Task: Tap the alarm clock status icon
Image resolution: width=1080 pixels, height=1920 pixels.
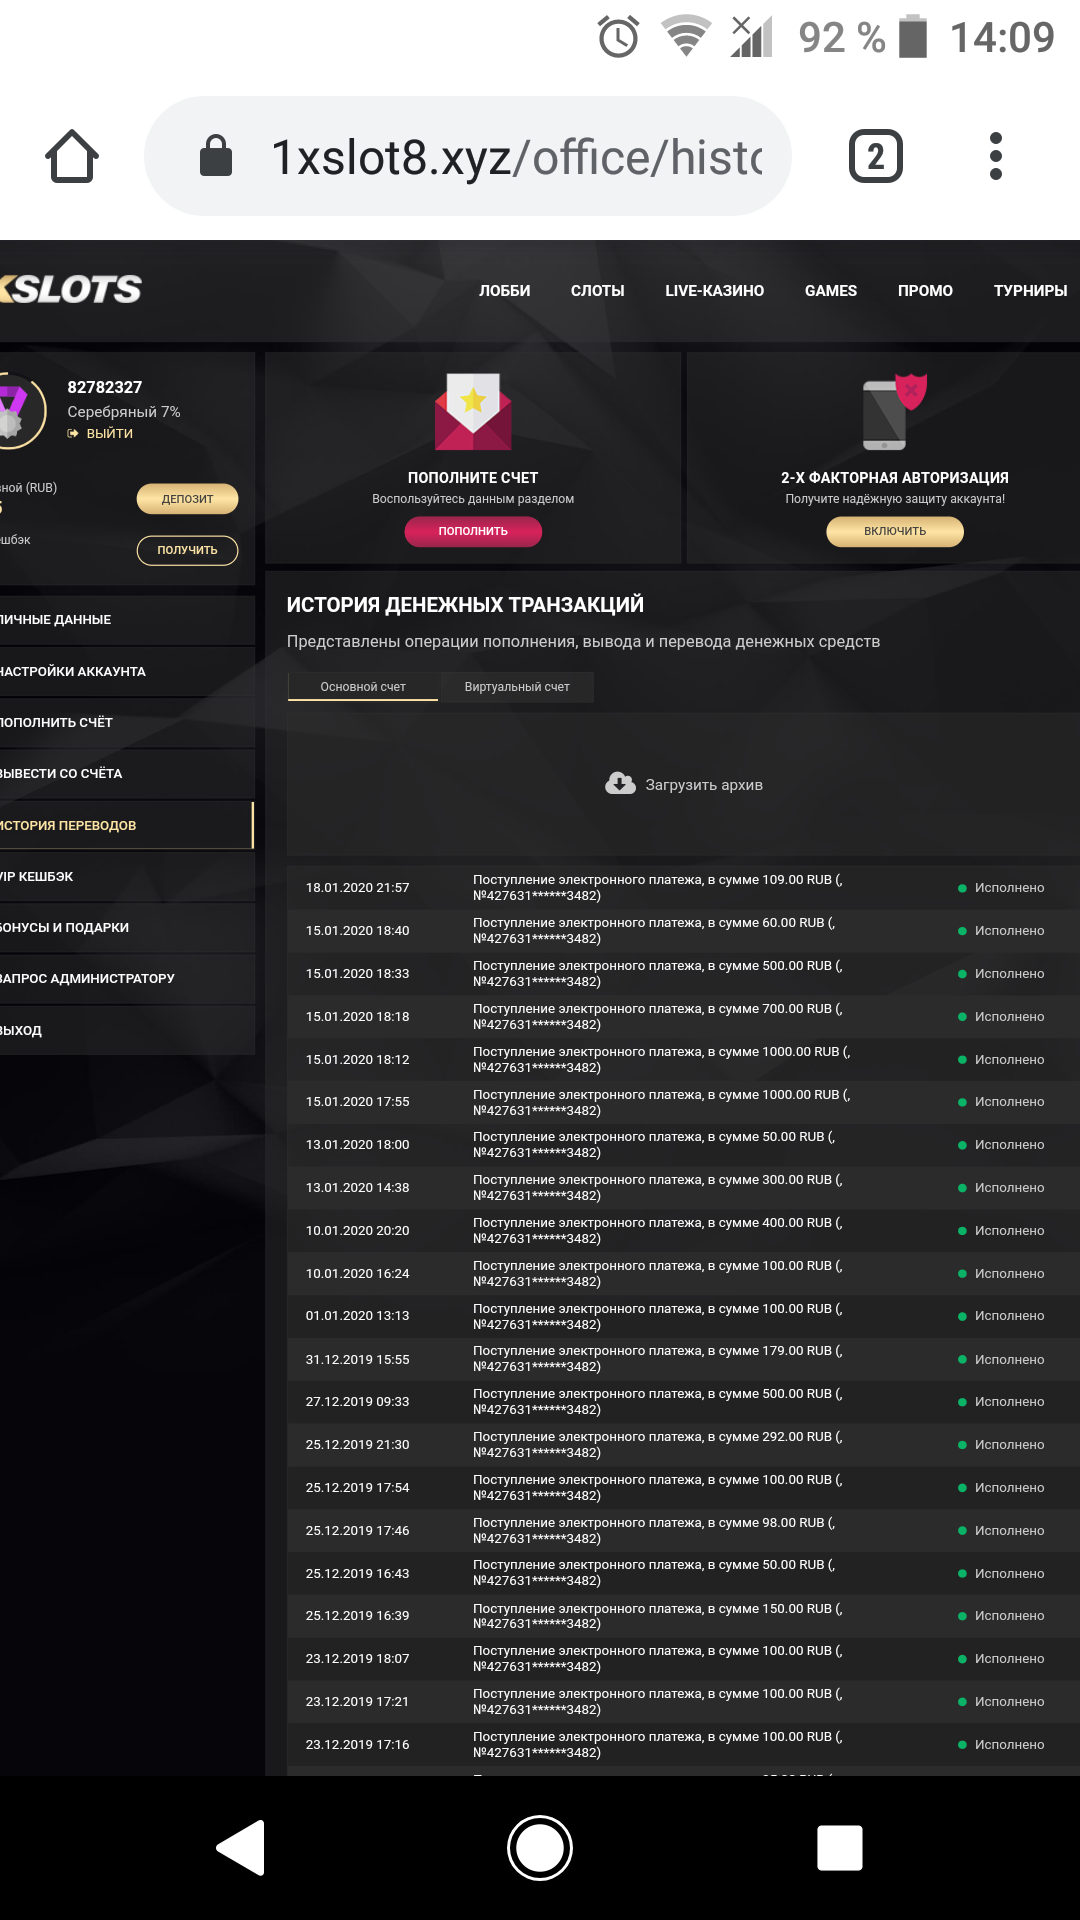Action: 618,37
